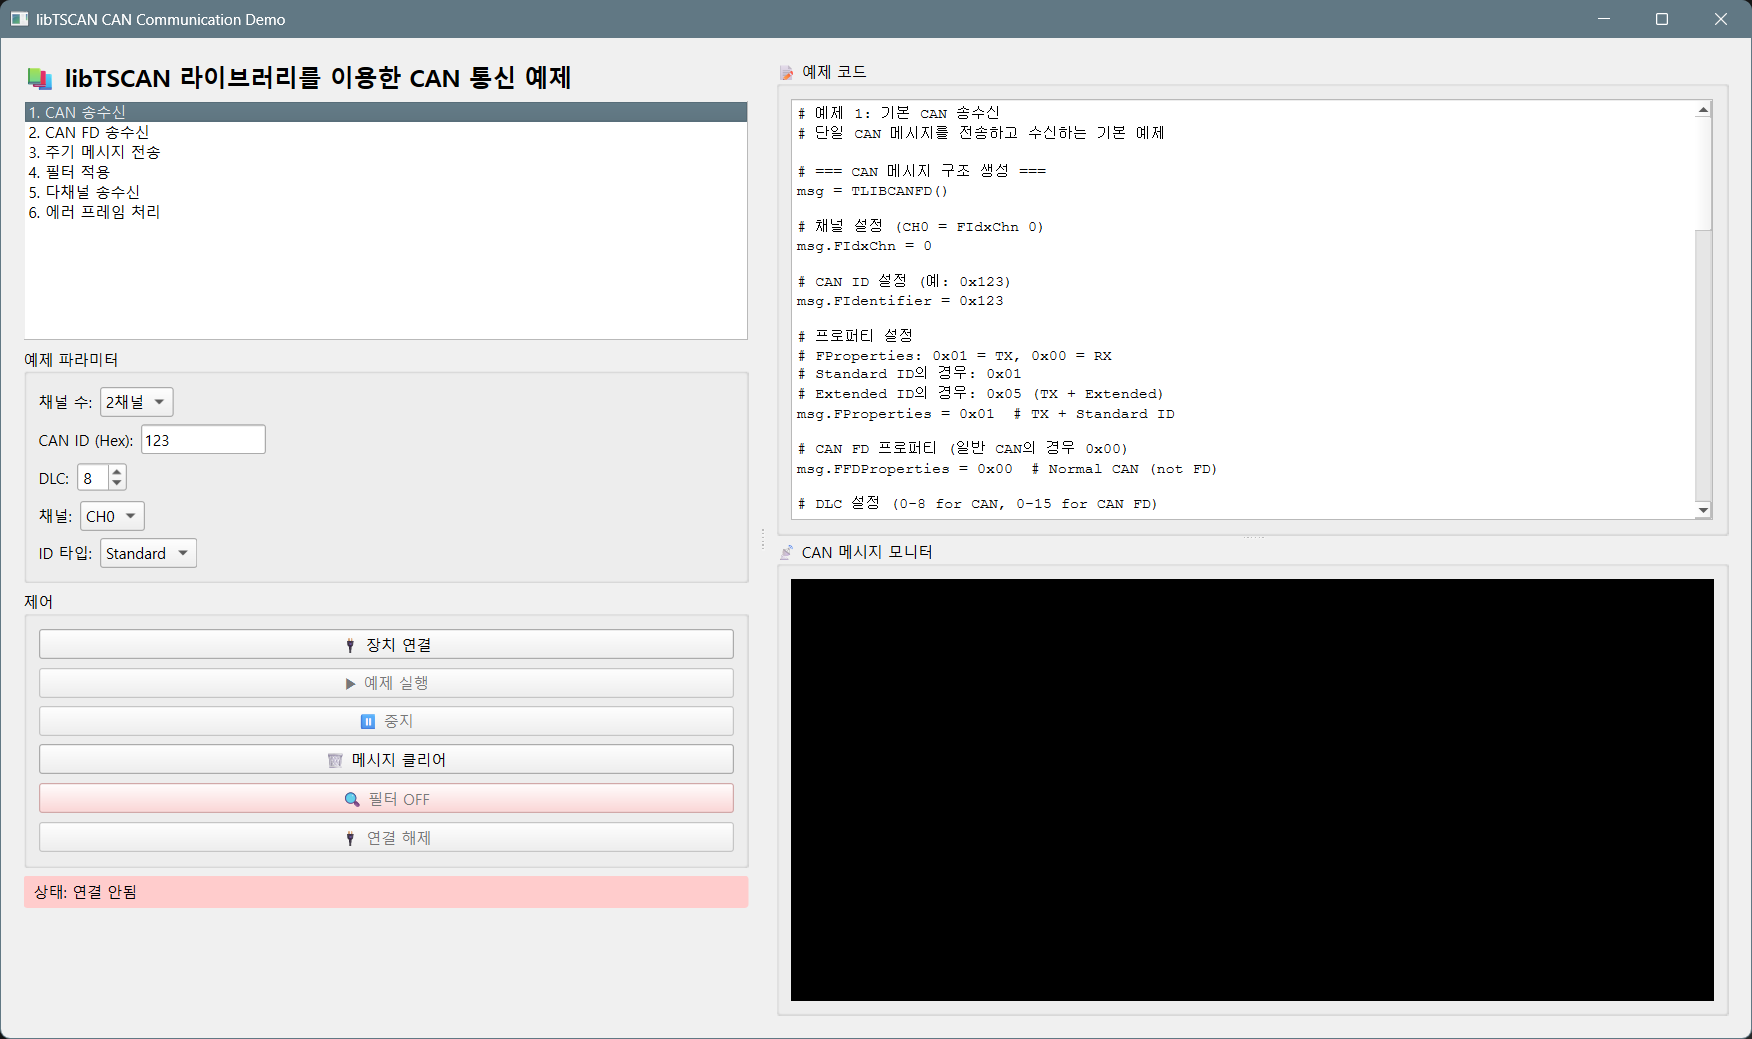This screenshot has width=1752, height=1039.
Task: Click the plug icon on 장치 연결 button
Action: tap(350, 645)
